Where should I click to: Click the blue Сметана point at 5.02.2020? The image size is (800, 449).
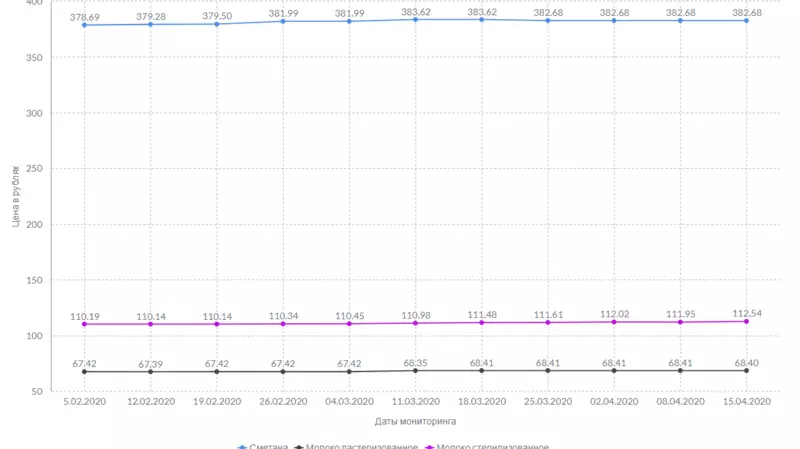[85, 25]
